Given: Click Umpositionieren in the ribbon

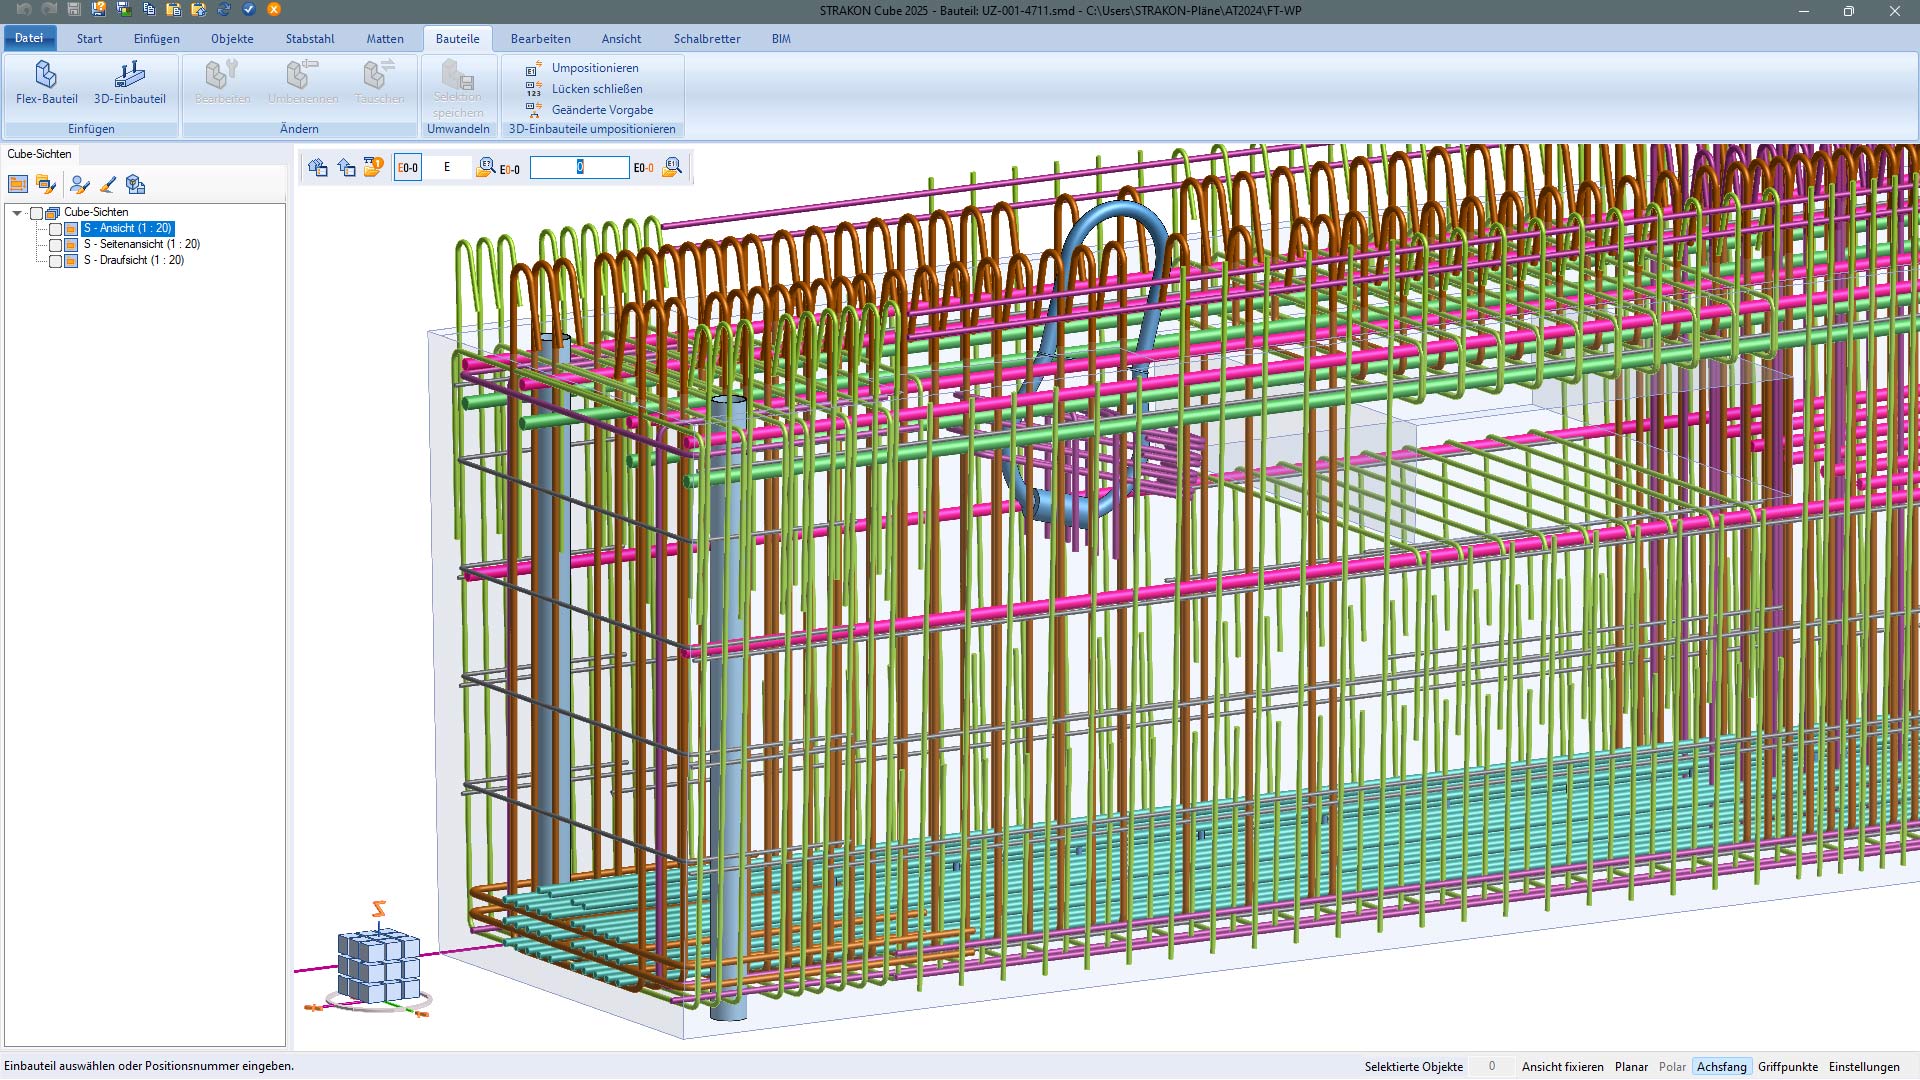Looking at the screenshot, I should click(583, 68).
